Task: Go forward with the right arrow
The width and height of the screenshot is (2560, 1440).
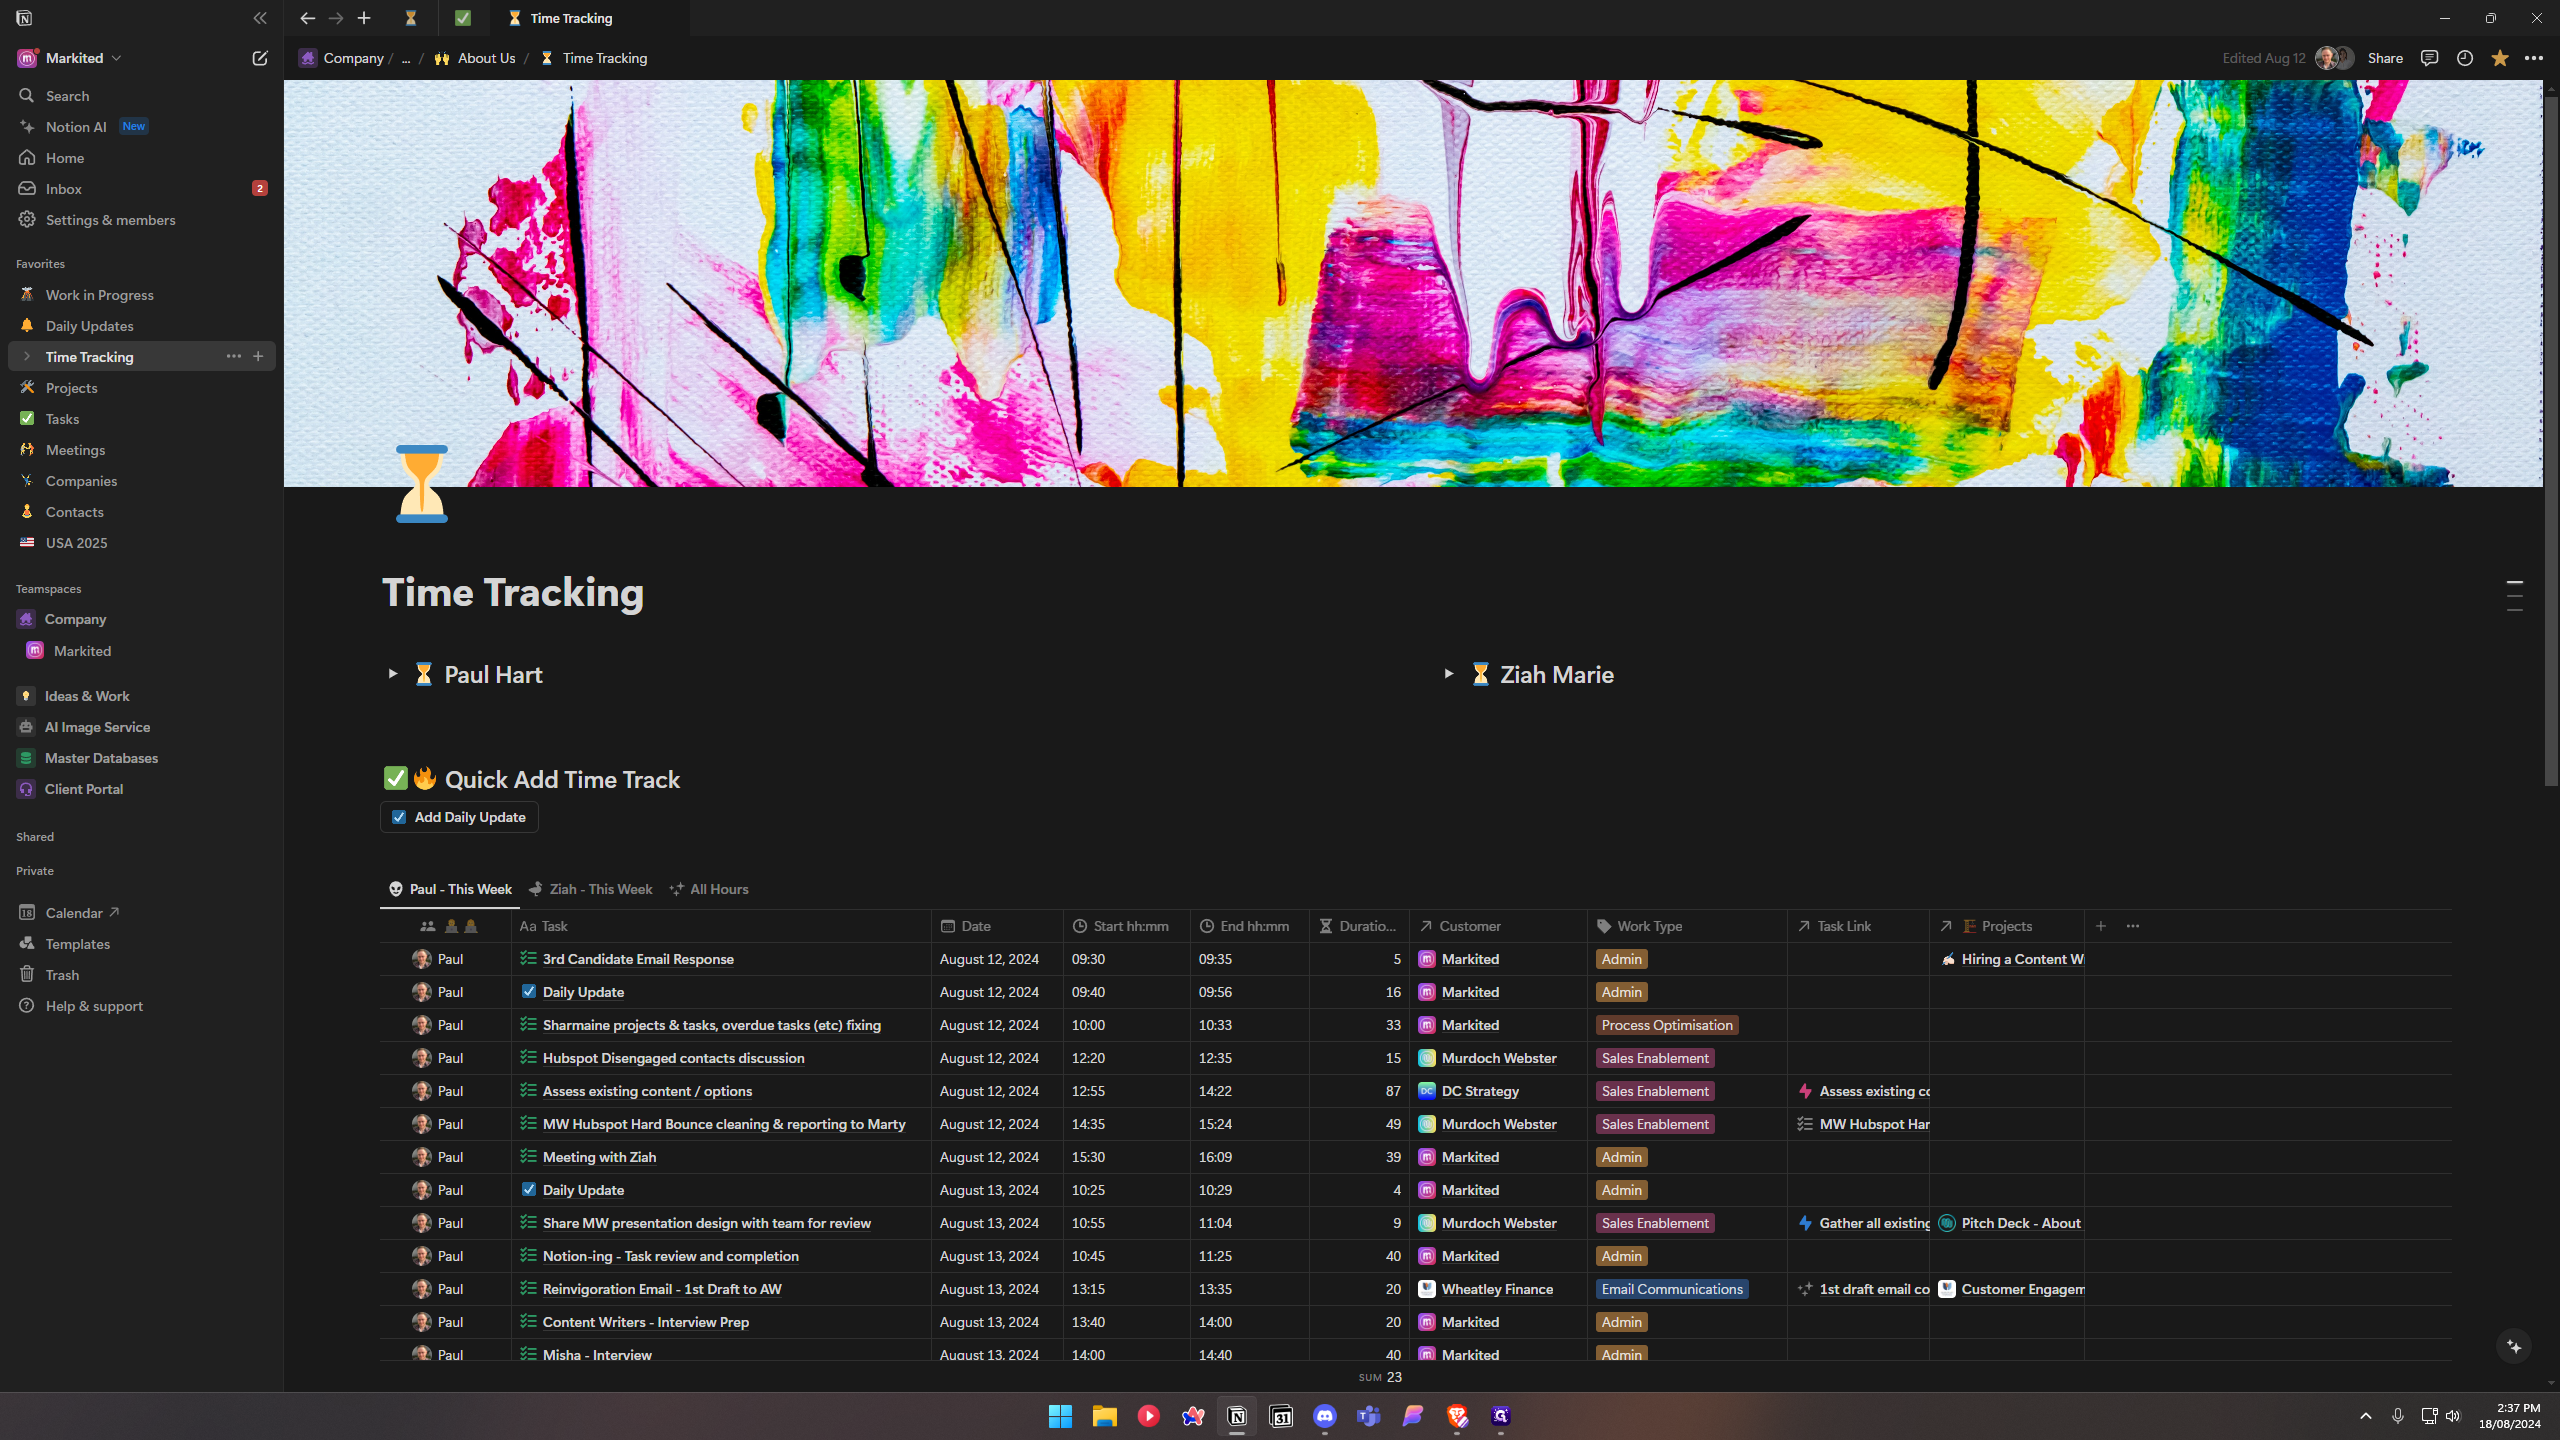Action: click(336, 18)
